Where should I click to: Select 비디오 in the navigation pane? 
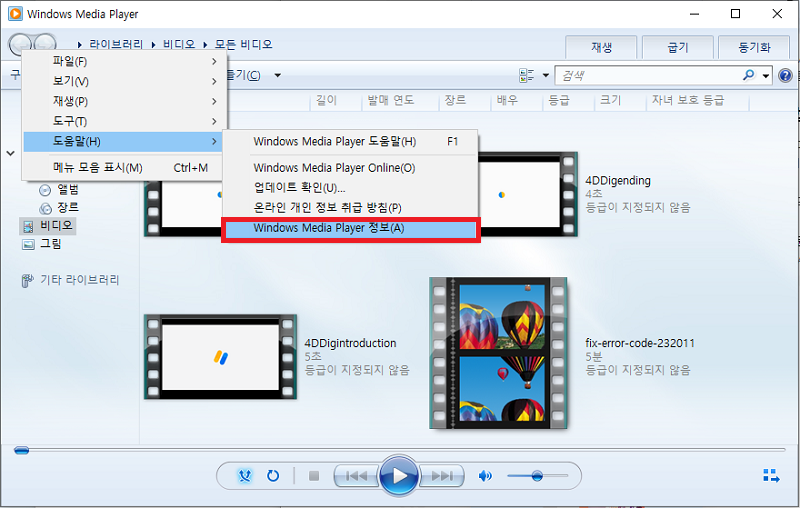(x=48, y=225)
